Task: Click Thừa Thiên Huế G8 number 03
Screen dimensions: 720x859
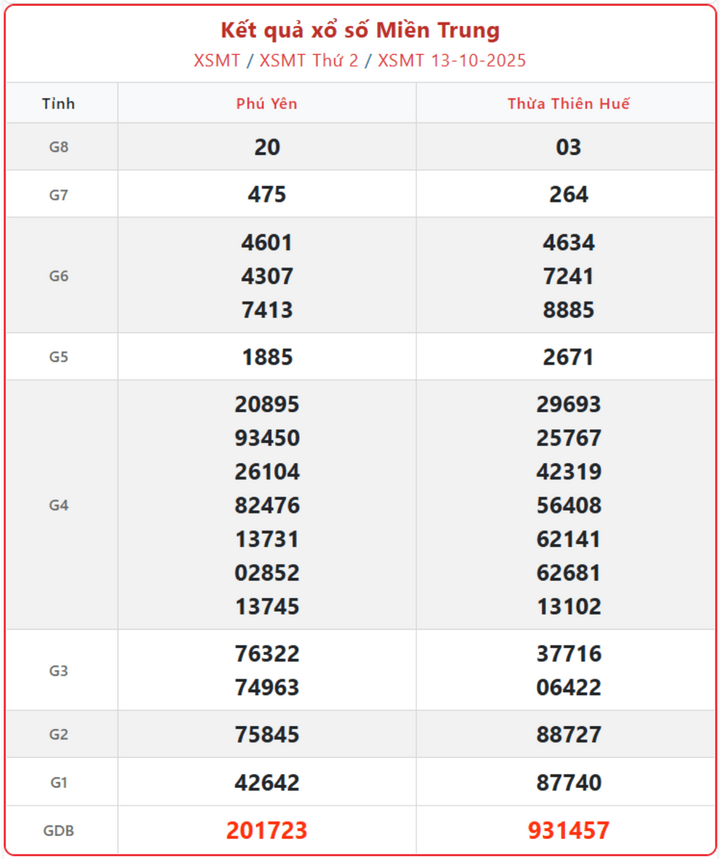Action: 568,147
